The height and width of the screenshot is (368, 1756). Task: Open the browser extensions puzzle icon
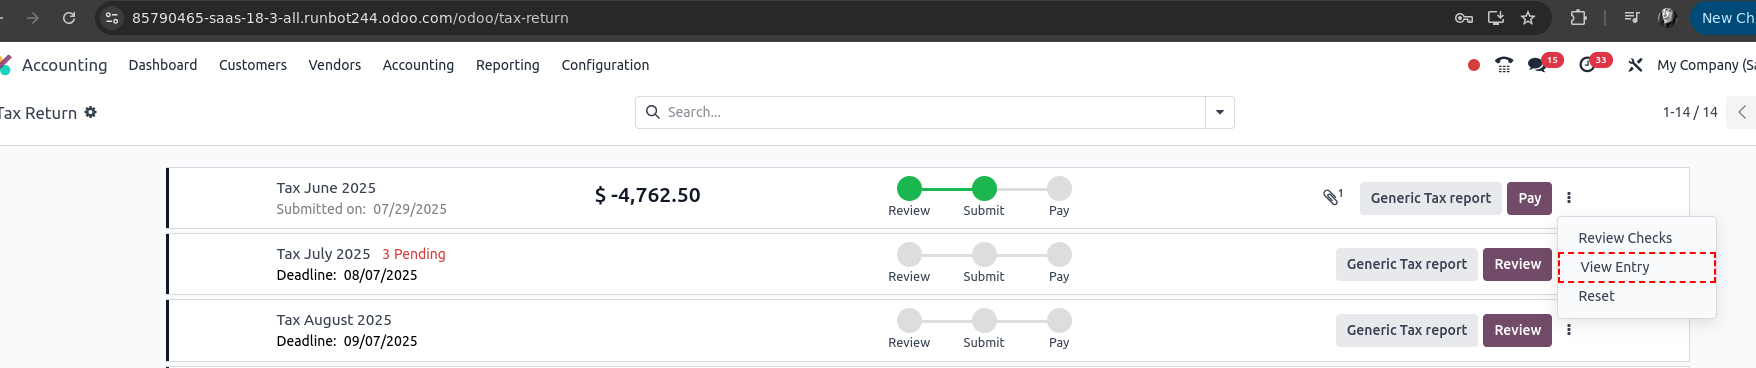pos(1578,18)
